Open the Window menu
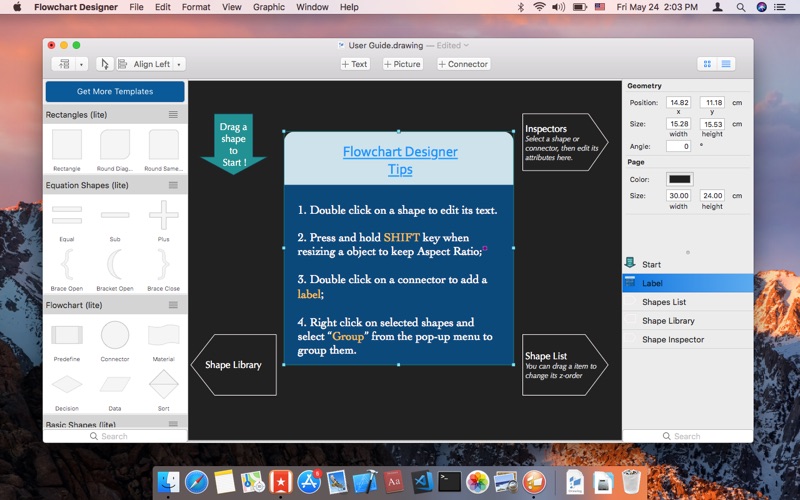Viewport: 800px width, 500px height. click(312, 7)
